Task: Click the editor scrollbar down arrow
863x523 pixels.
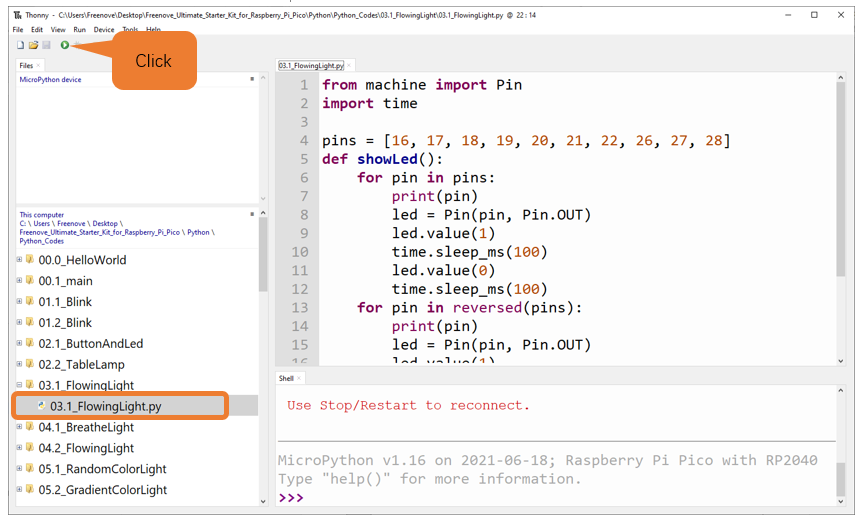Action: click(x=840, y=361)
